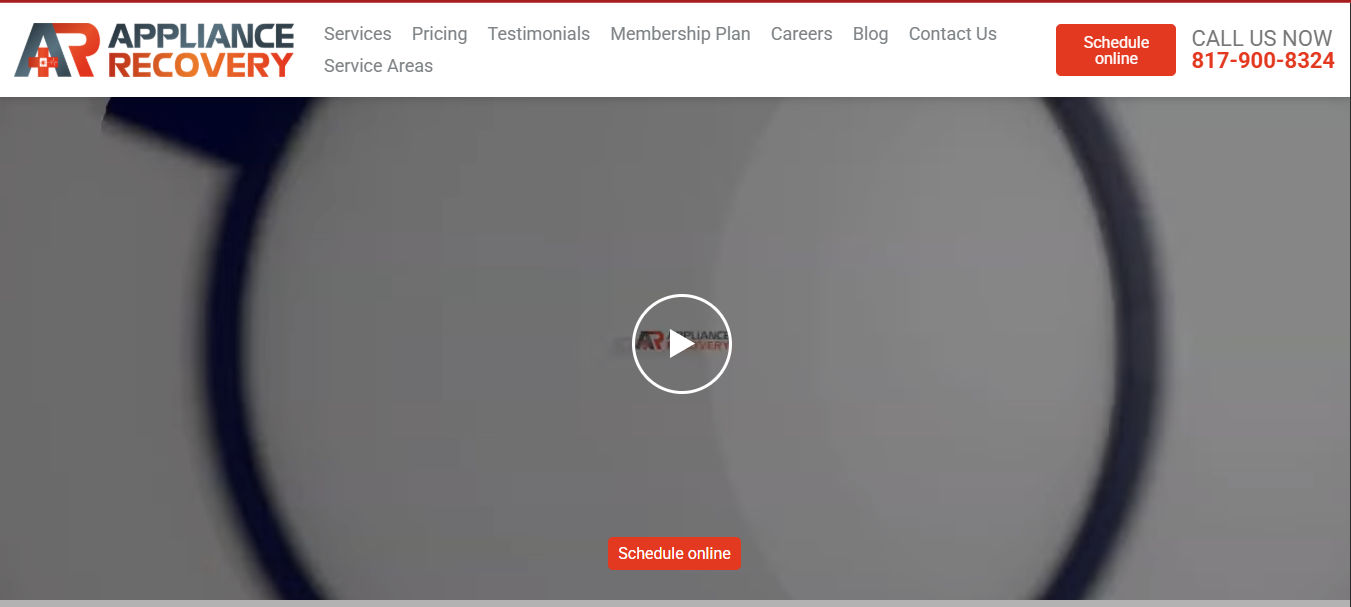
Task: Click the CALL US NOW text
Action: [x=1262, y=38]
